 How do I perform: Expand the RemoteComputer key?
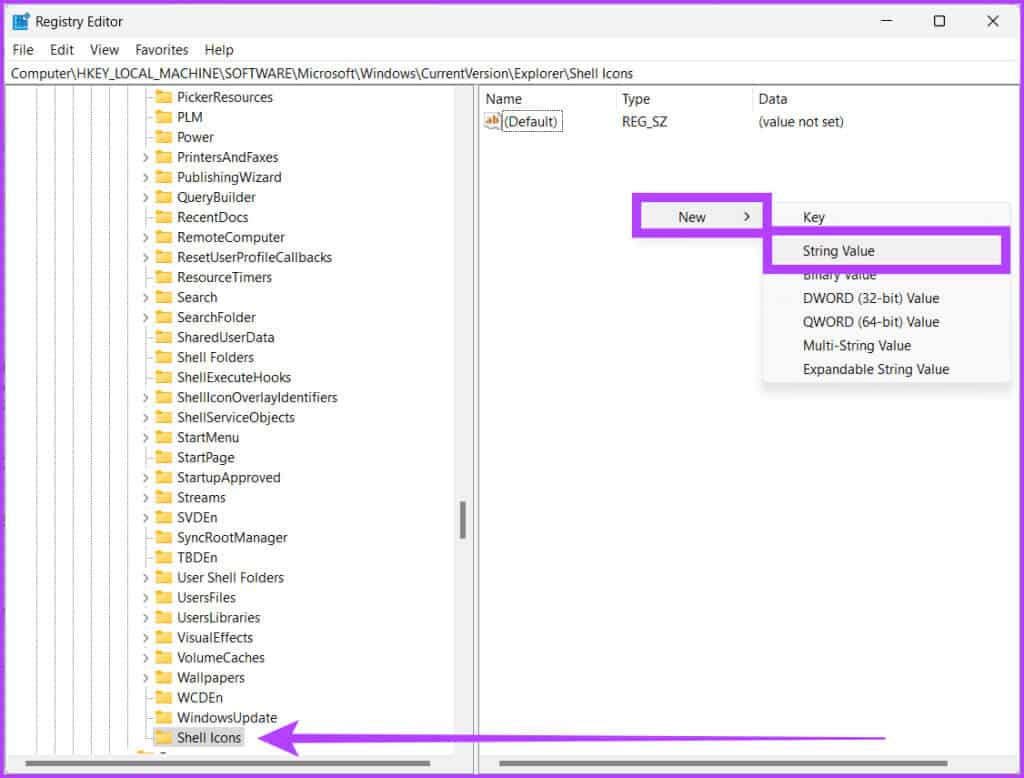tap(146, 238)
